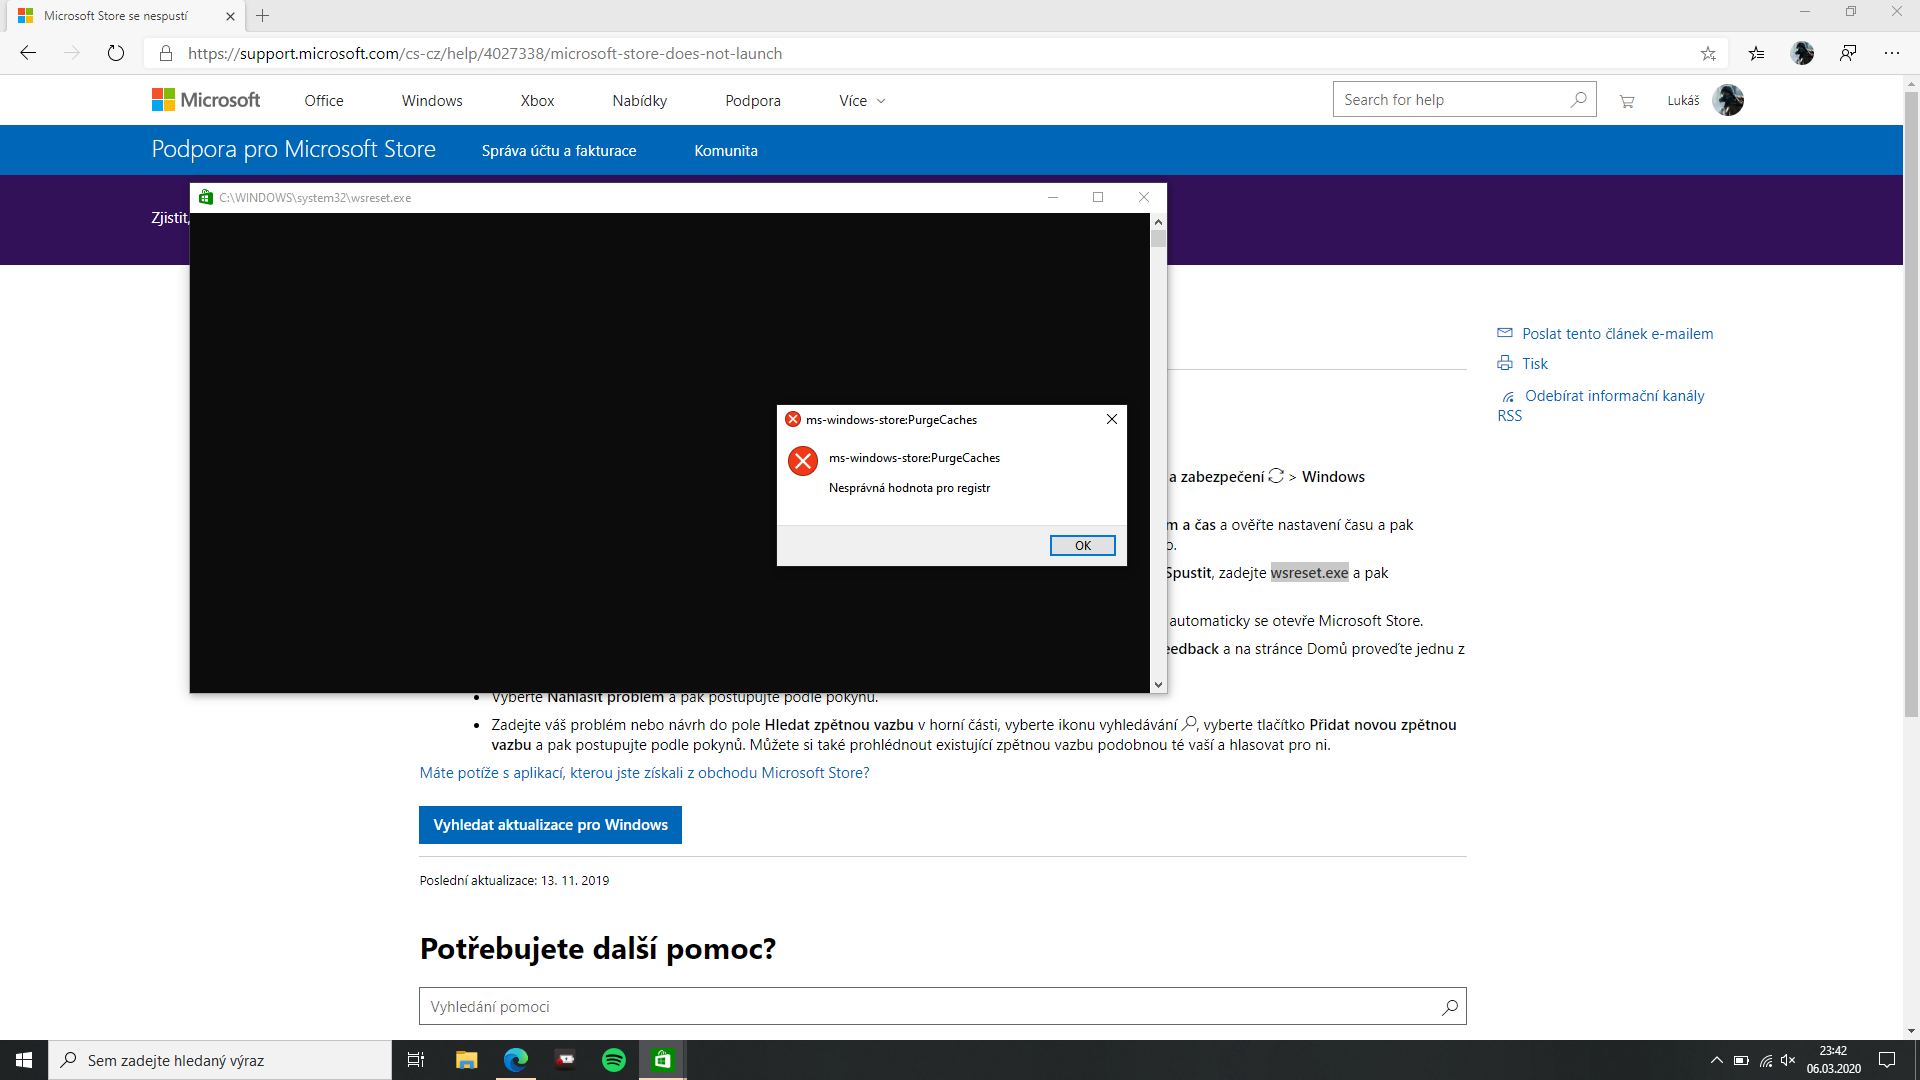Open File Explorer from the taskbar
Viewport: 1920px width, 1080px height.
(466, 1060)
